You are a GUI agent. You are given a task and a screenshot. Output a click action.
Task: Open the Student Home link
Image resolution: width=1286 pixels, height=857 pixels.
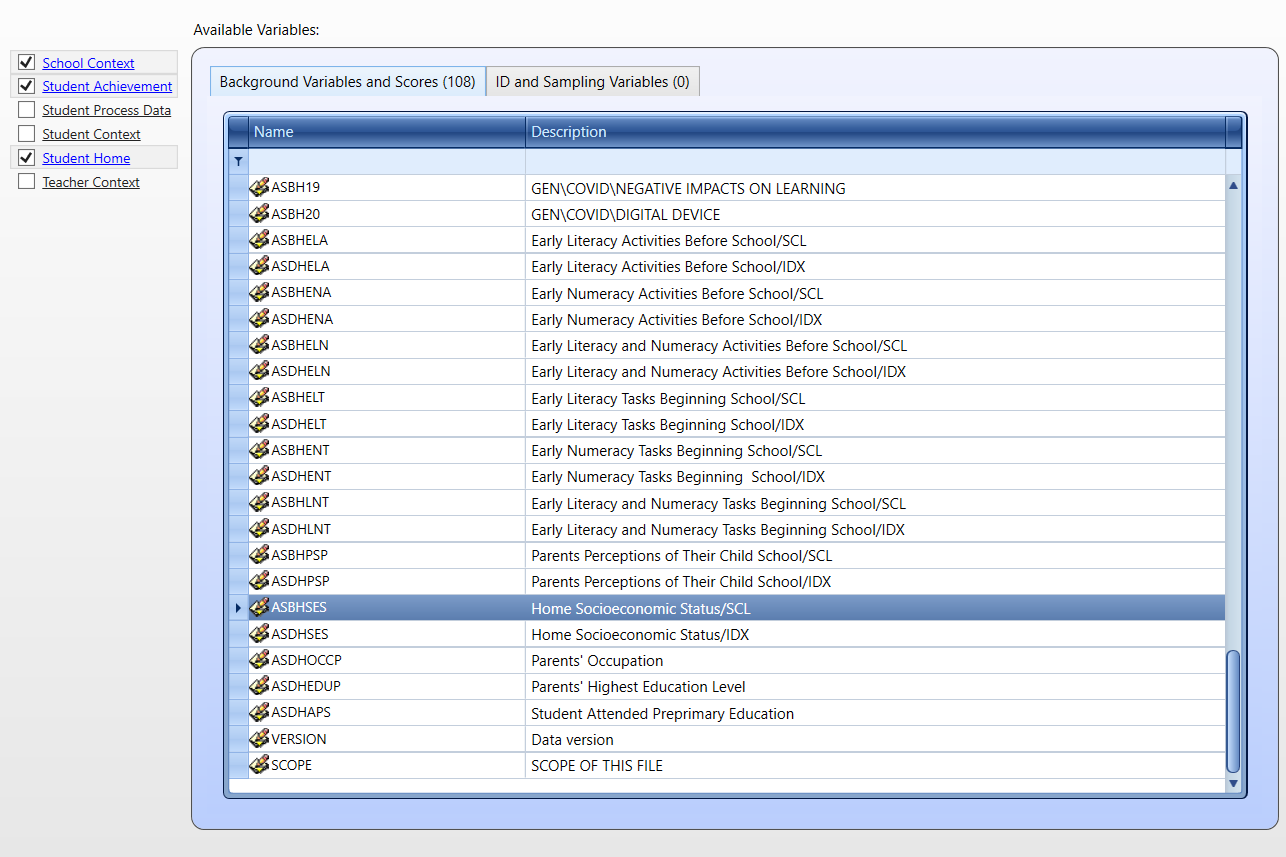pyautogui.click(x=86, y=159)
